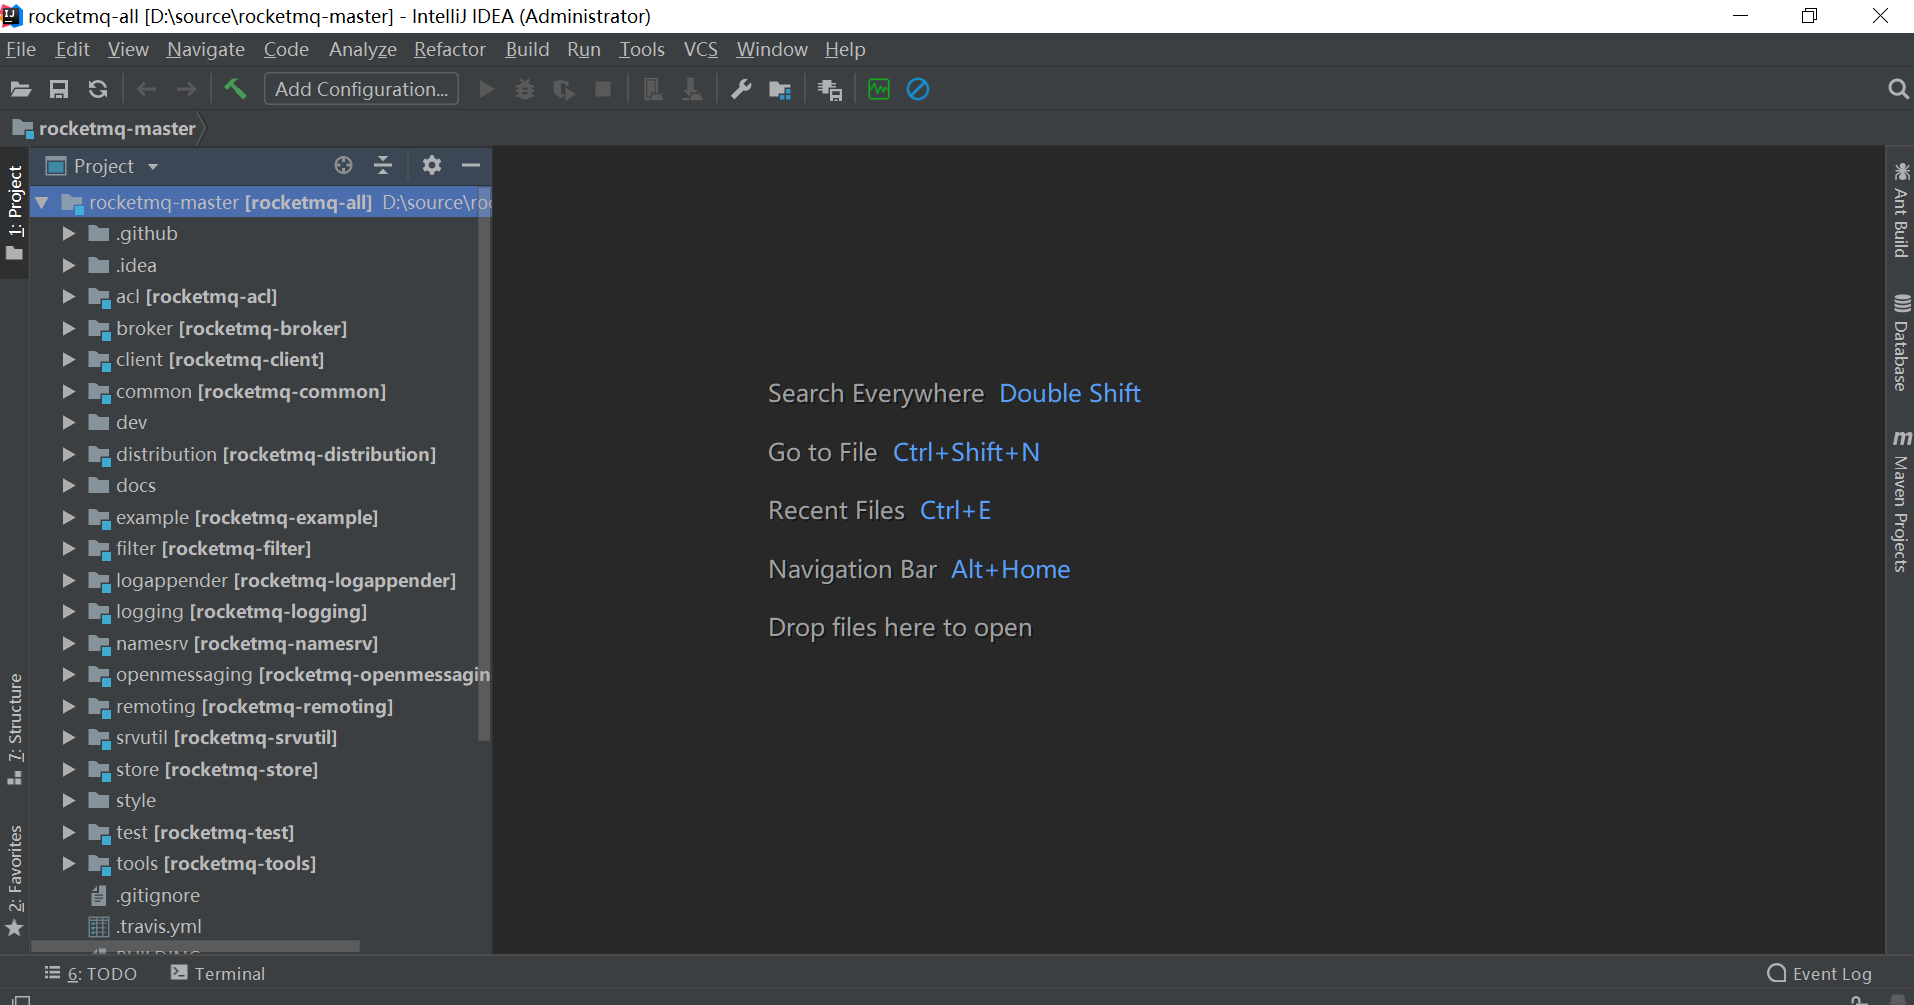Expand the broker module
Image resolution: width=1914 pixels, height=1005 pixels.
point(69,329)
